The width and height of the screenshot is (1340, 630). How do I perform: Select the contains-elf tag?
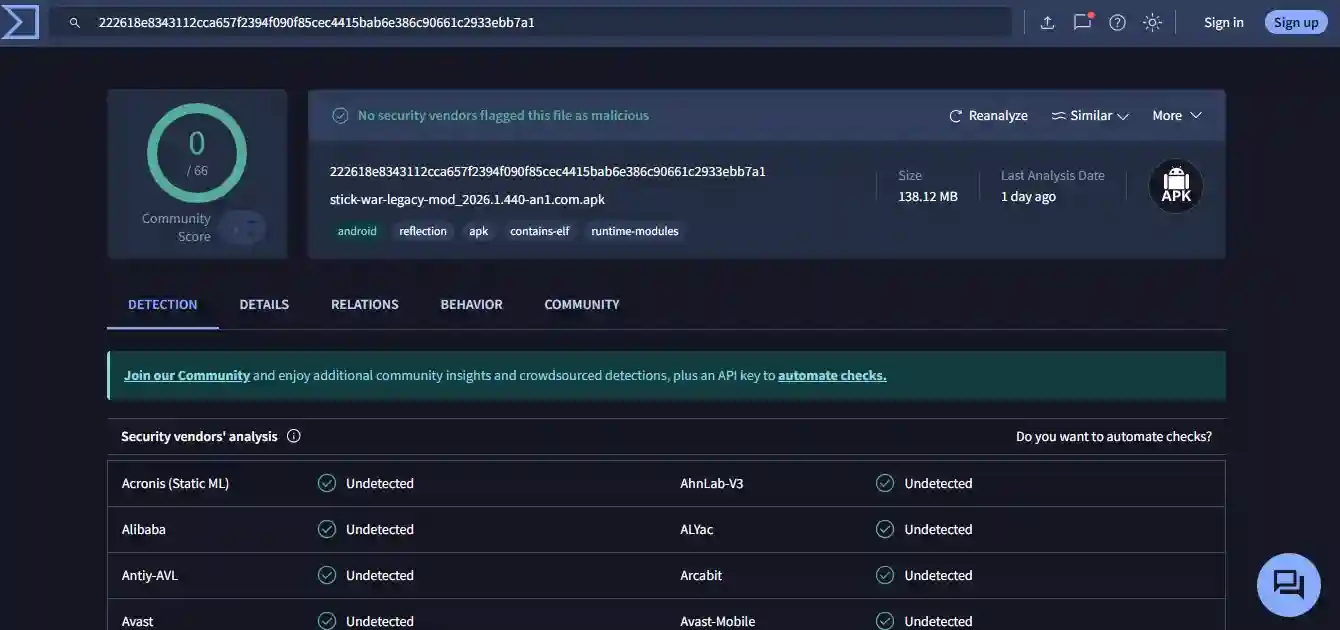540,231
